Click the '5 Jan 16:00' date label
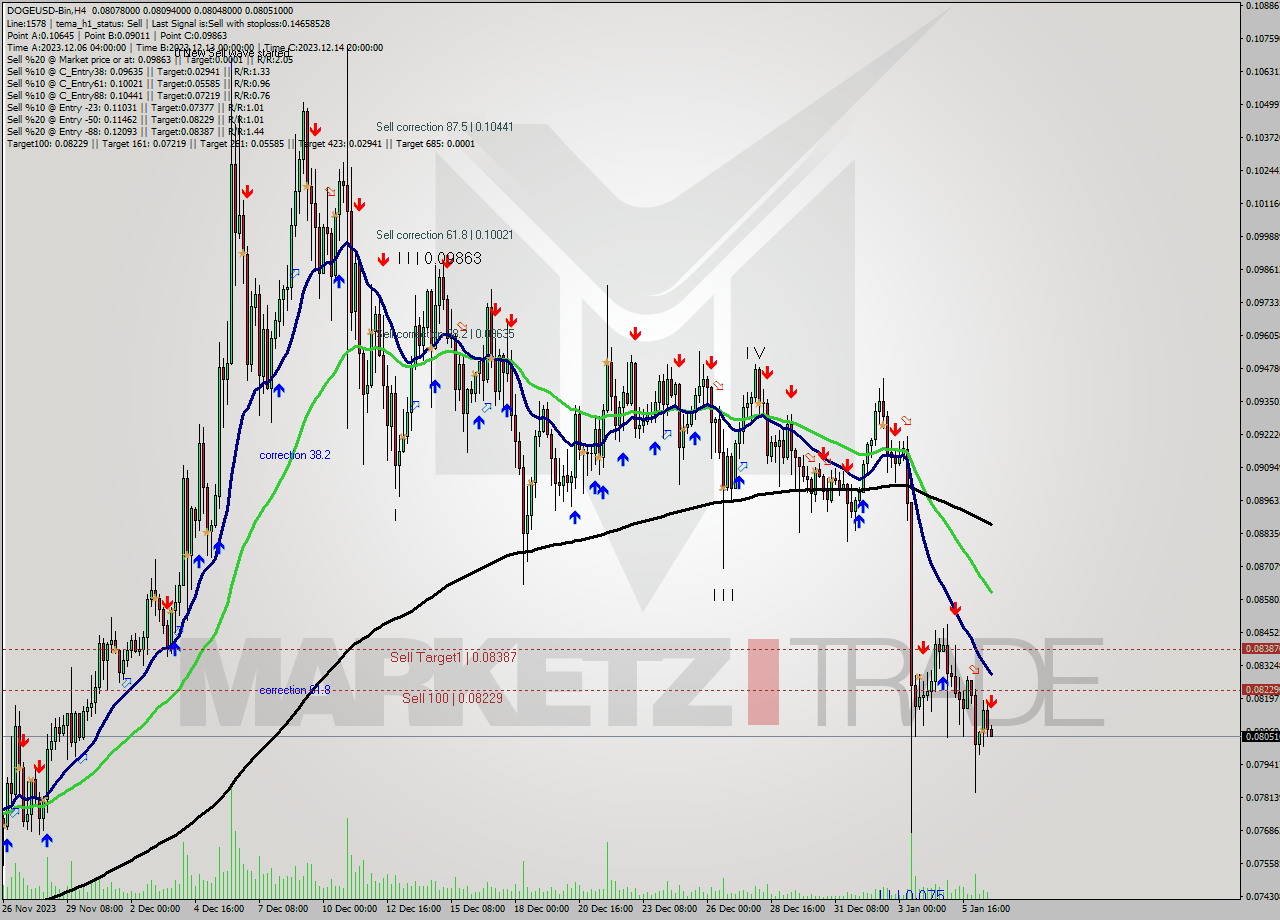The width and height of the screenshot is (1280, 920). pyautogui.click(x=986, y=909)
